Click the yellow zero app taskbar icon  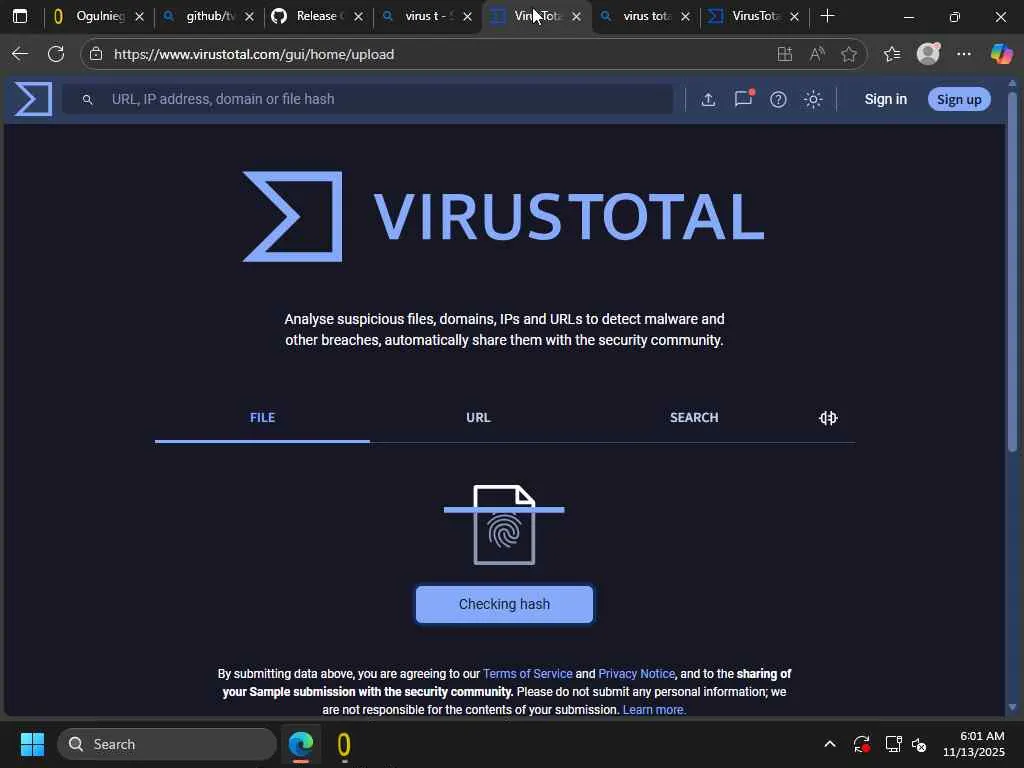coord(344,744)
